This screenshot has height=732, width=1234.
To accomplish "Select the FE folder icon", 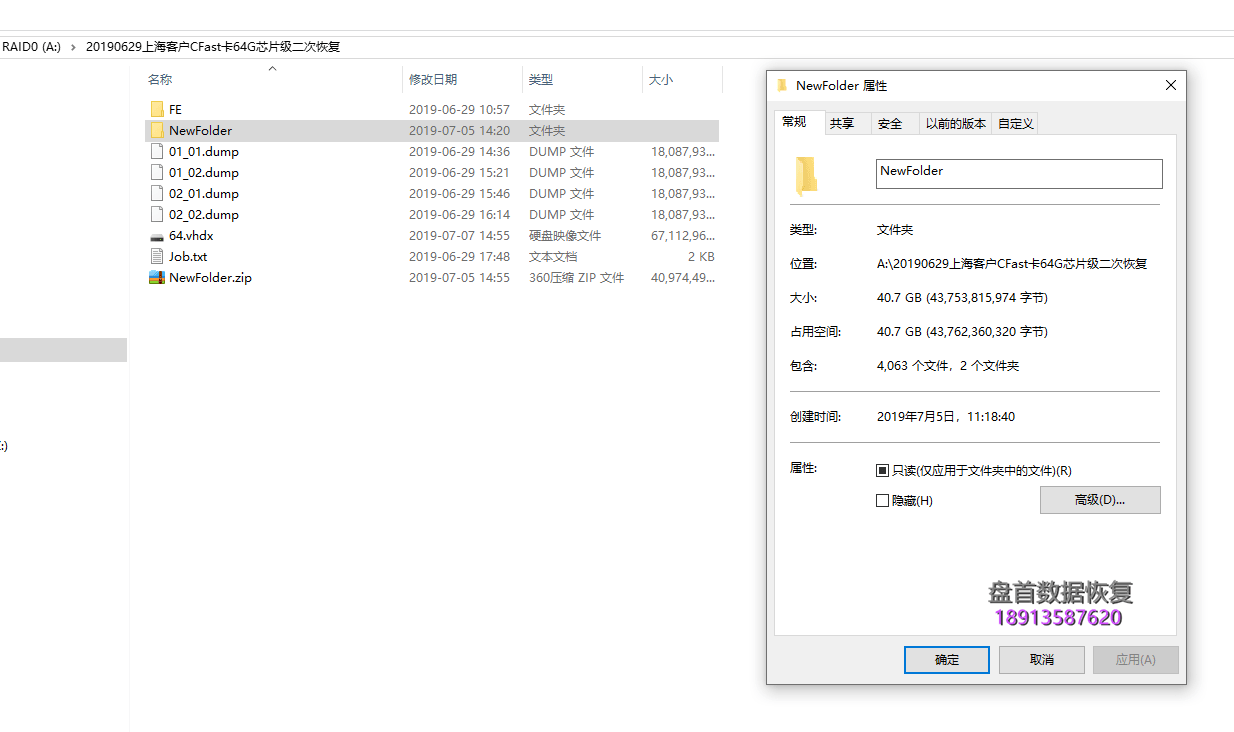I will [157, 109].
